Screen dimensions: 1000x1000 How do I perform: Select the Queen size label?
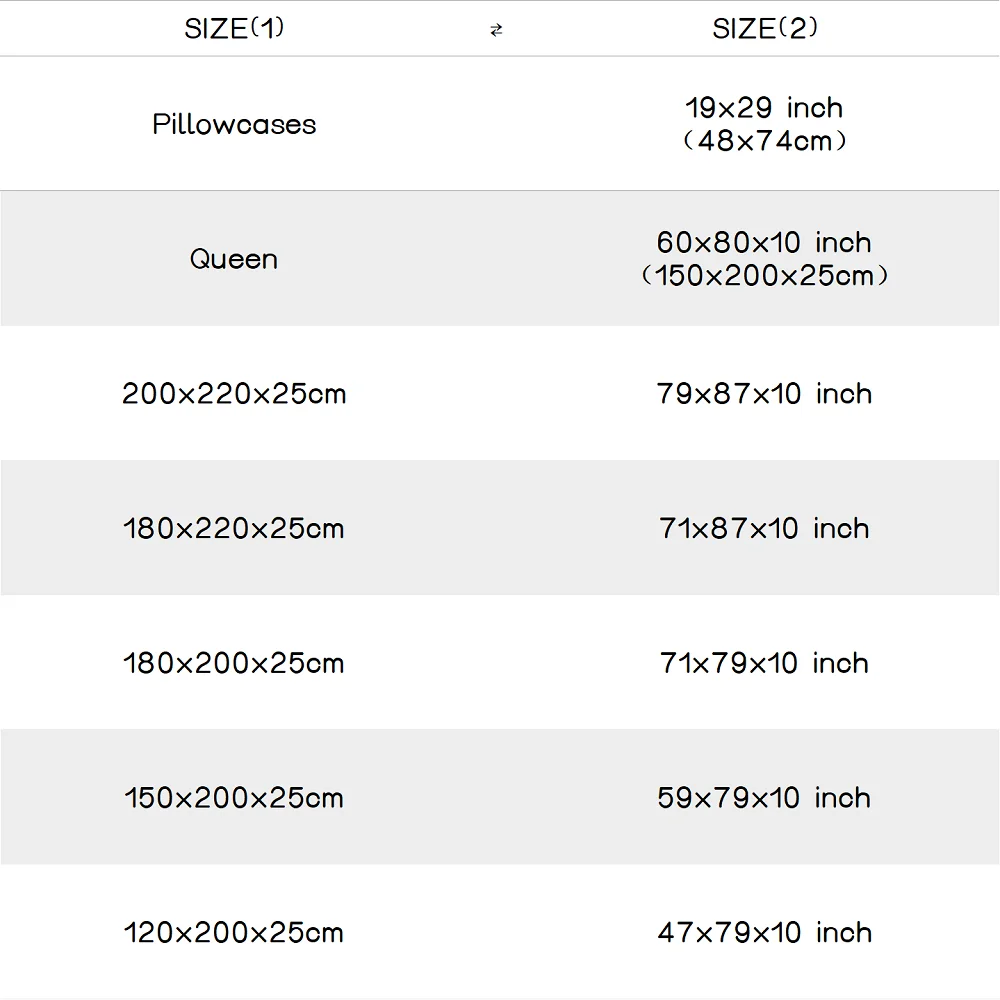(x=234, y=259)
